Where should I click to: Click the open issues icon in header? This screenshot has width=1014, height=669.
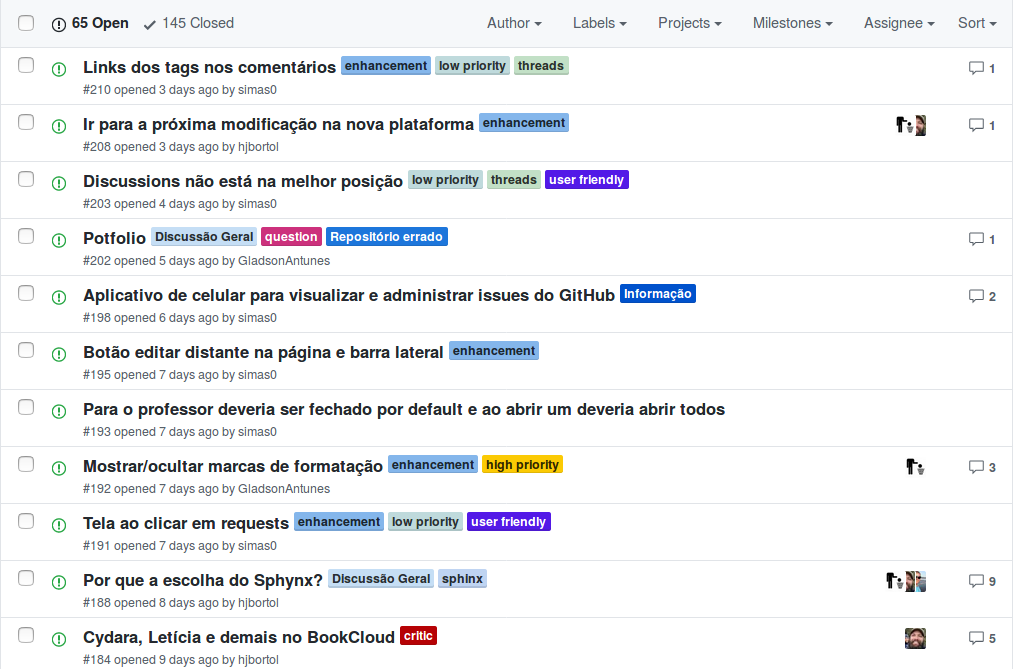[59, 25]
